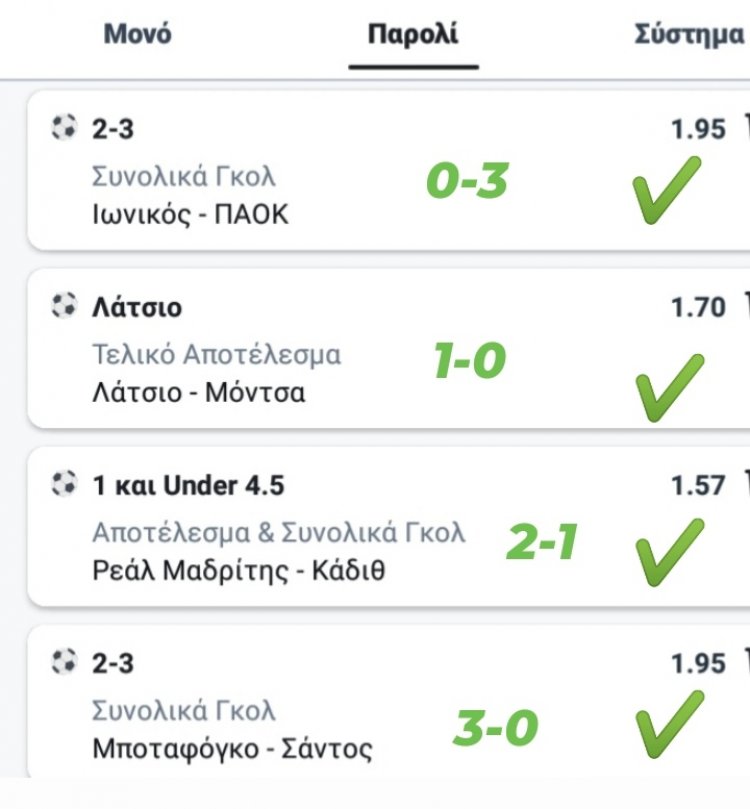Click soccer ball icon next to Λάτσιο
750x809 pixels.
point(64,306)
